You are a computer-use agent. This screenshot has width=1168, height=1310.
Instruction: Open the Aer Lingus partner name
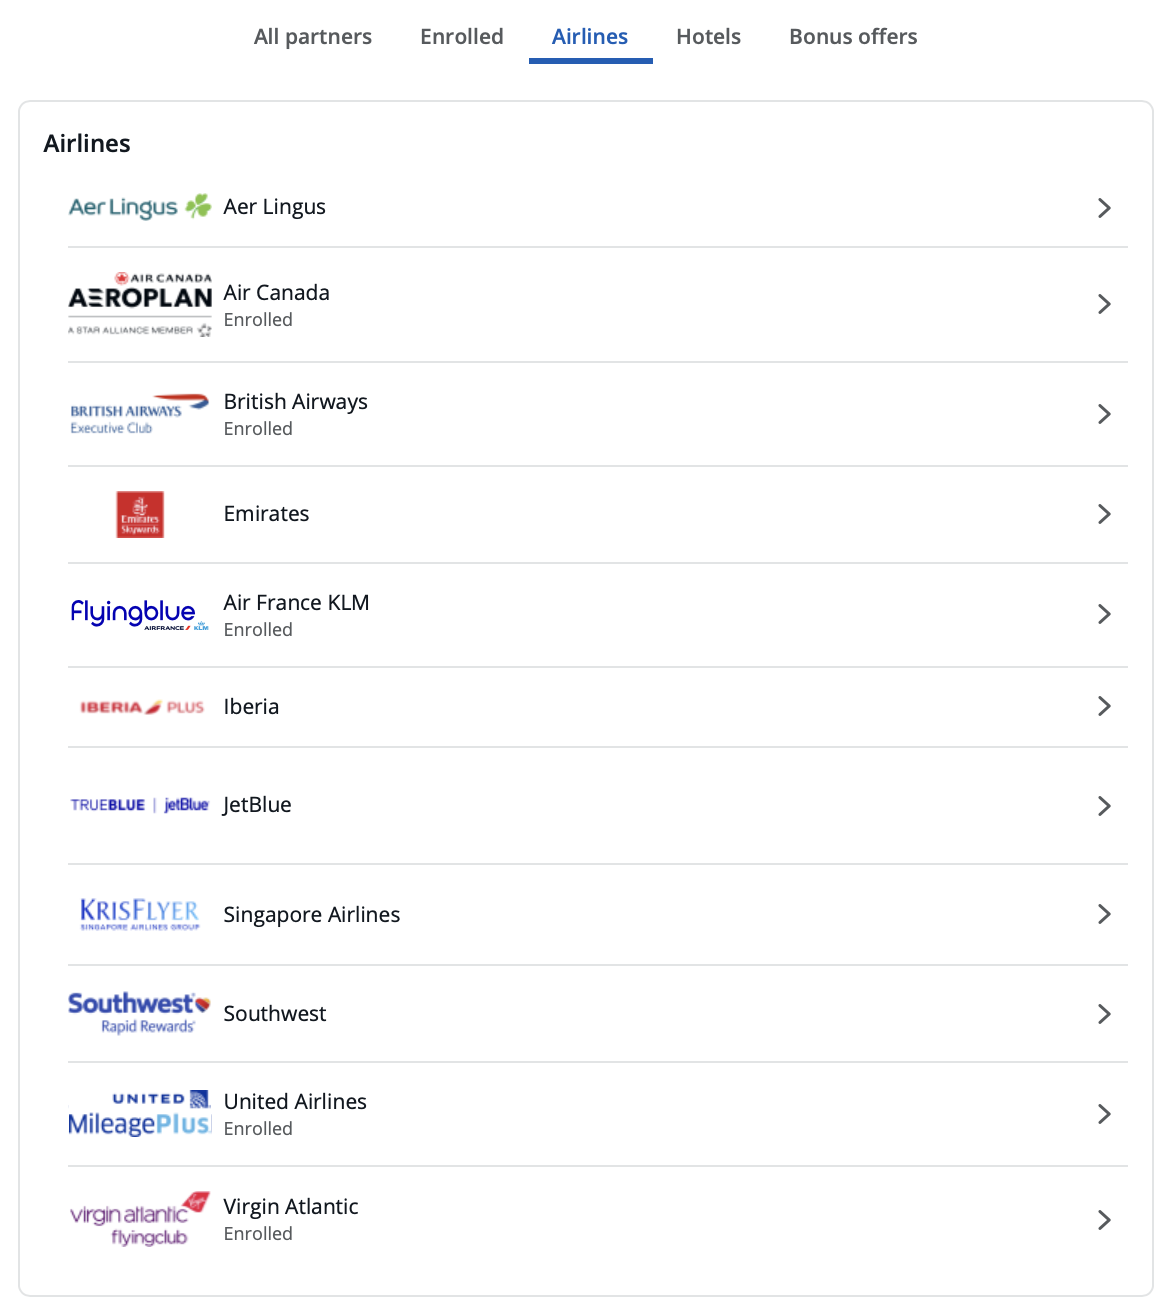click(274, 207)
